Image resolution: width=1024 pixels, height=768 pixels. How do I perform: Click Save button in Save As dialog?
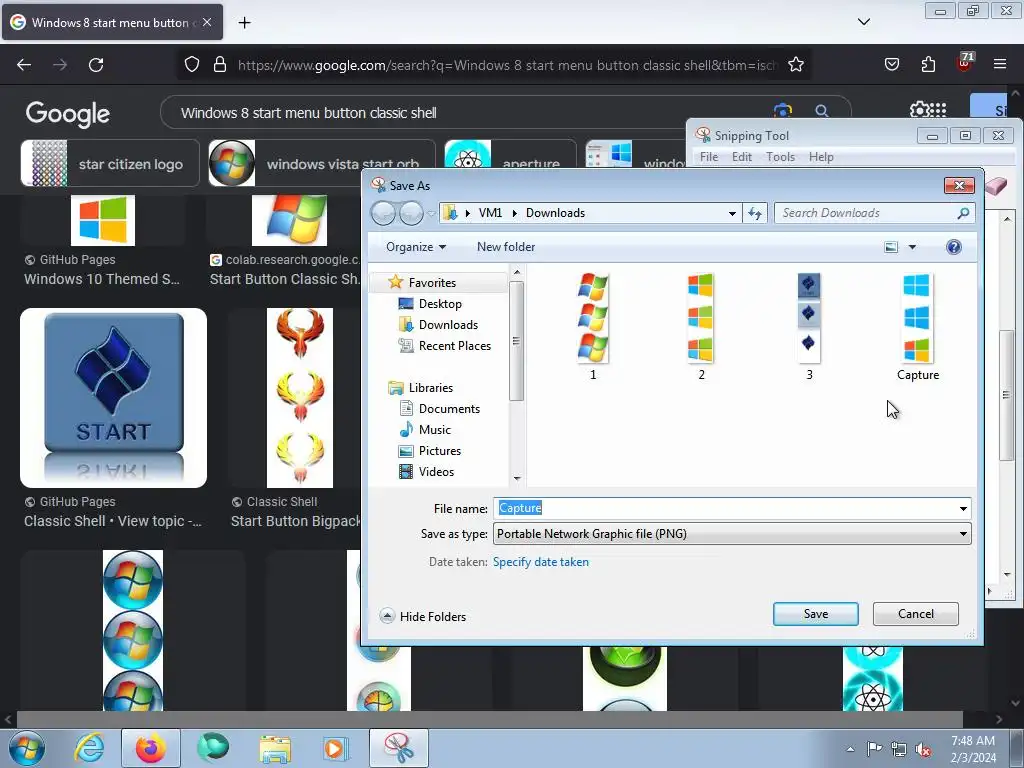click(816, 614)
